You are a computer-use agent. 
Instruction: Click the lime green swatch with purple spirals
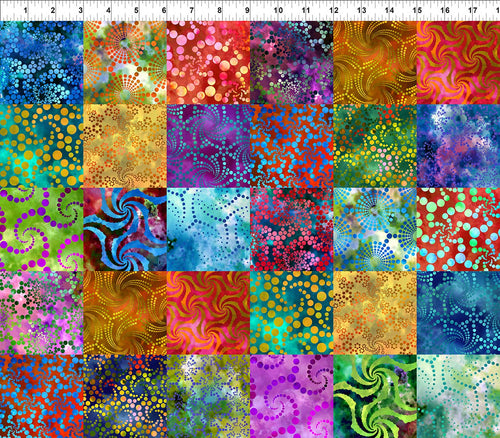[42, 229]
